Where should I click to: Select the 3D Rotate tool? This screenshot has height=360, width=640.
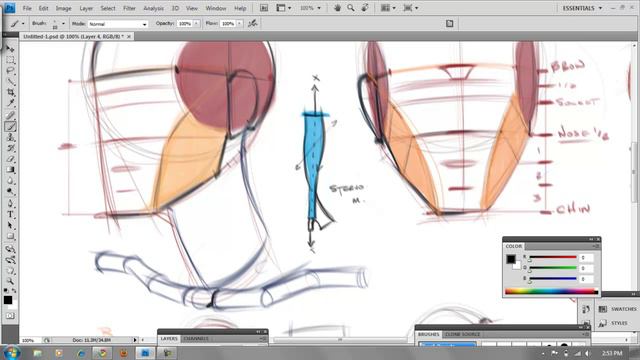[10, 249]
